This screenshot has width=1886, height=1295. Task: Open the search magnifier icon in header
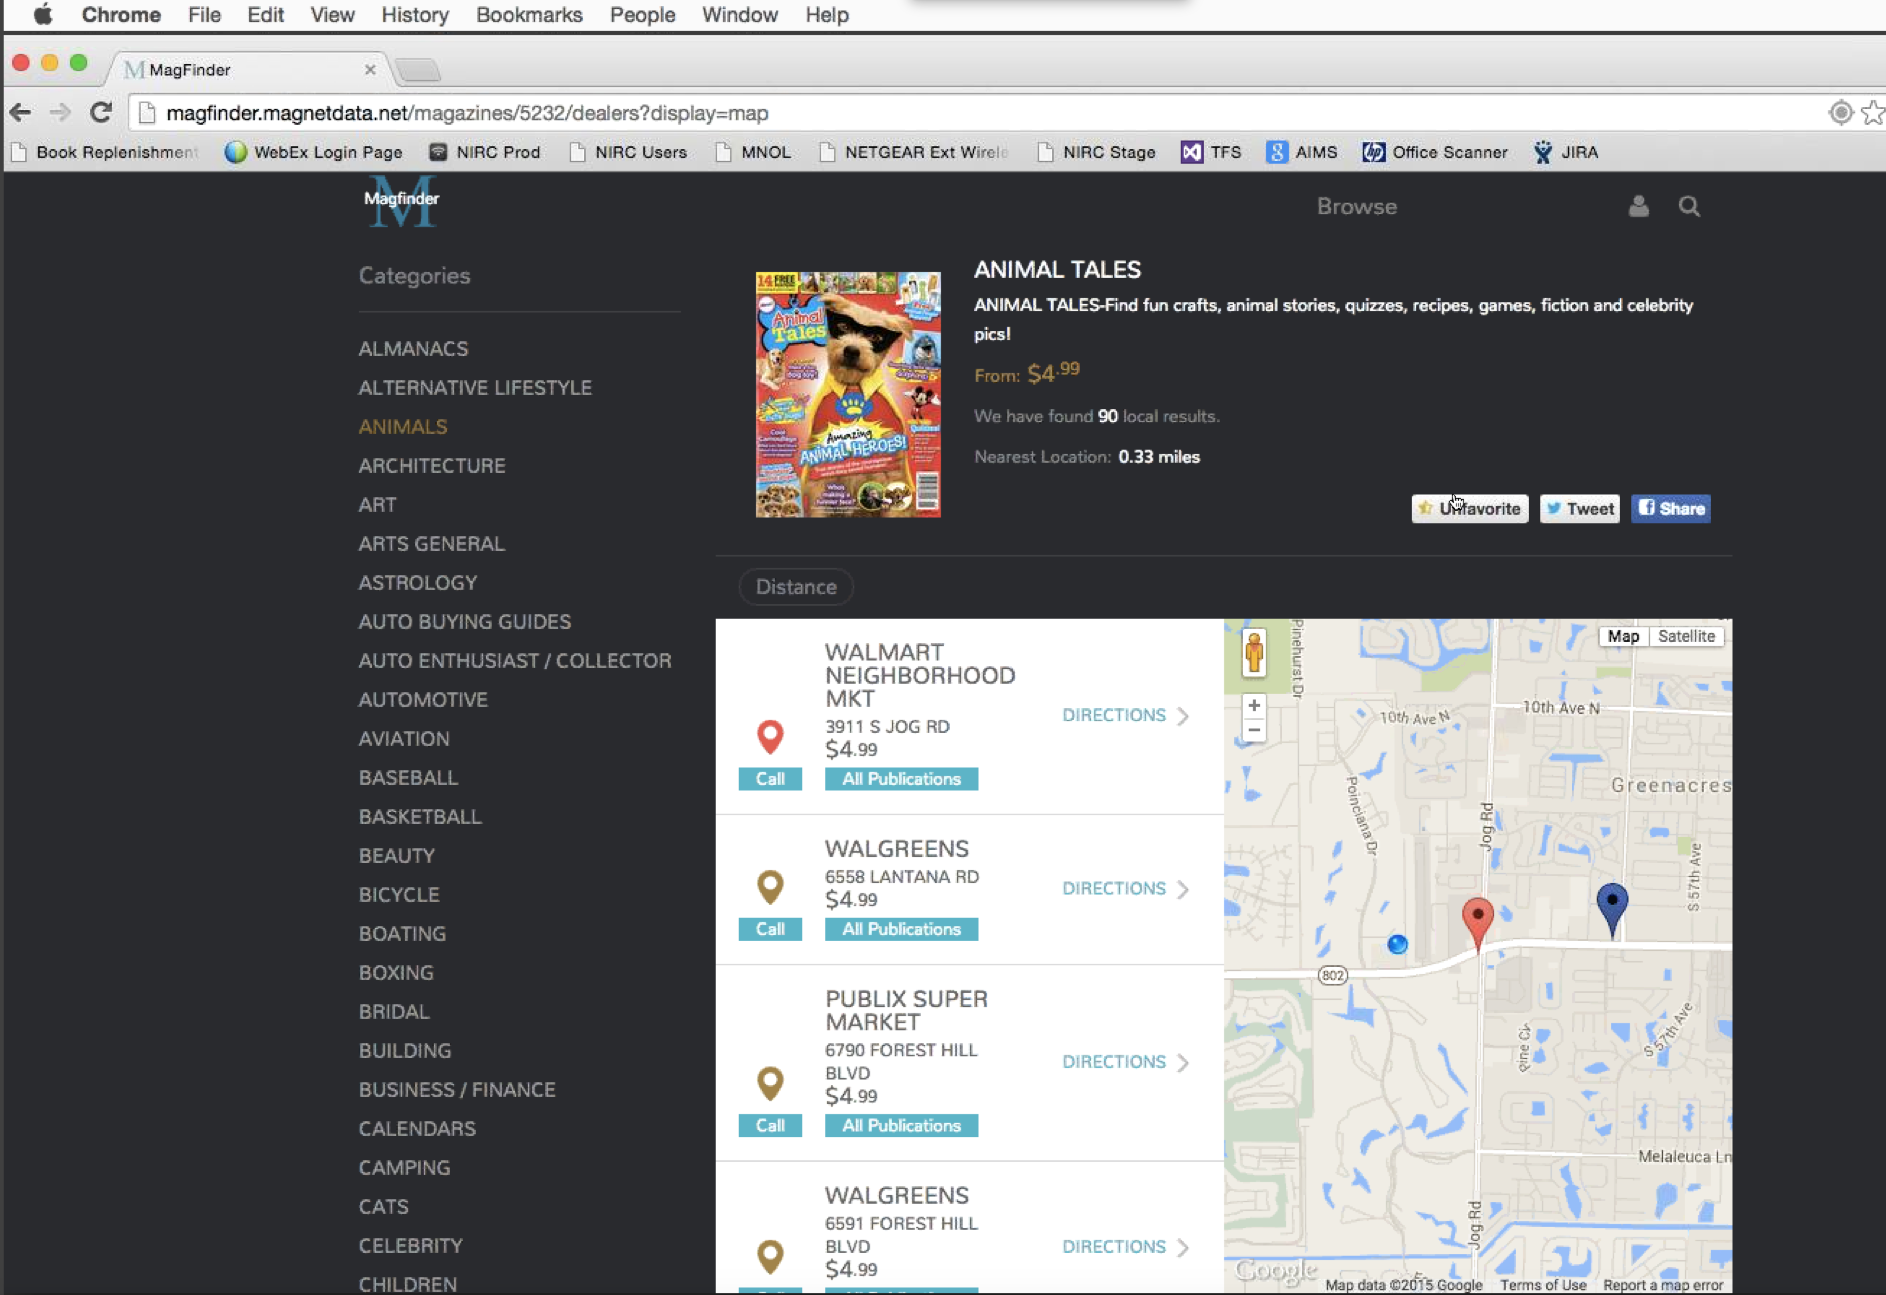tap(1689, 206)
